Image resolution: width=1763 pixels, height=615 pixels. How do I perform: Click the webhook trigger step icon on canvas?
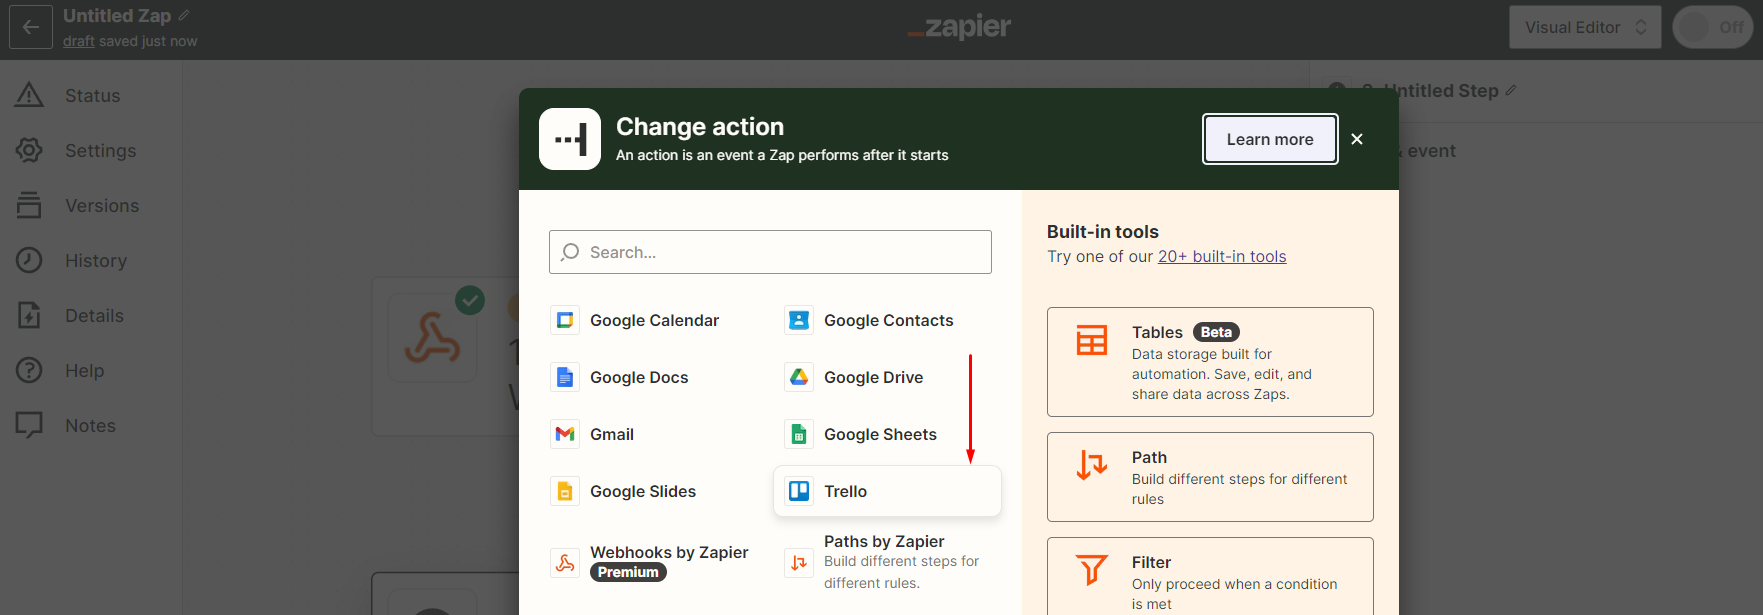[432, 338]
